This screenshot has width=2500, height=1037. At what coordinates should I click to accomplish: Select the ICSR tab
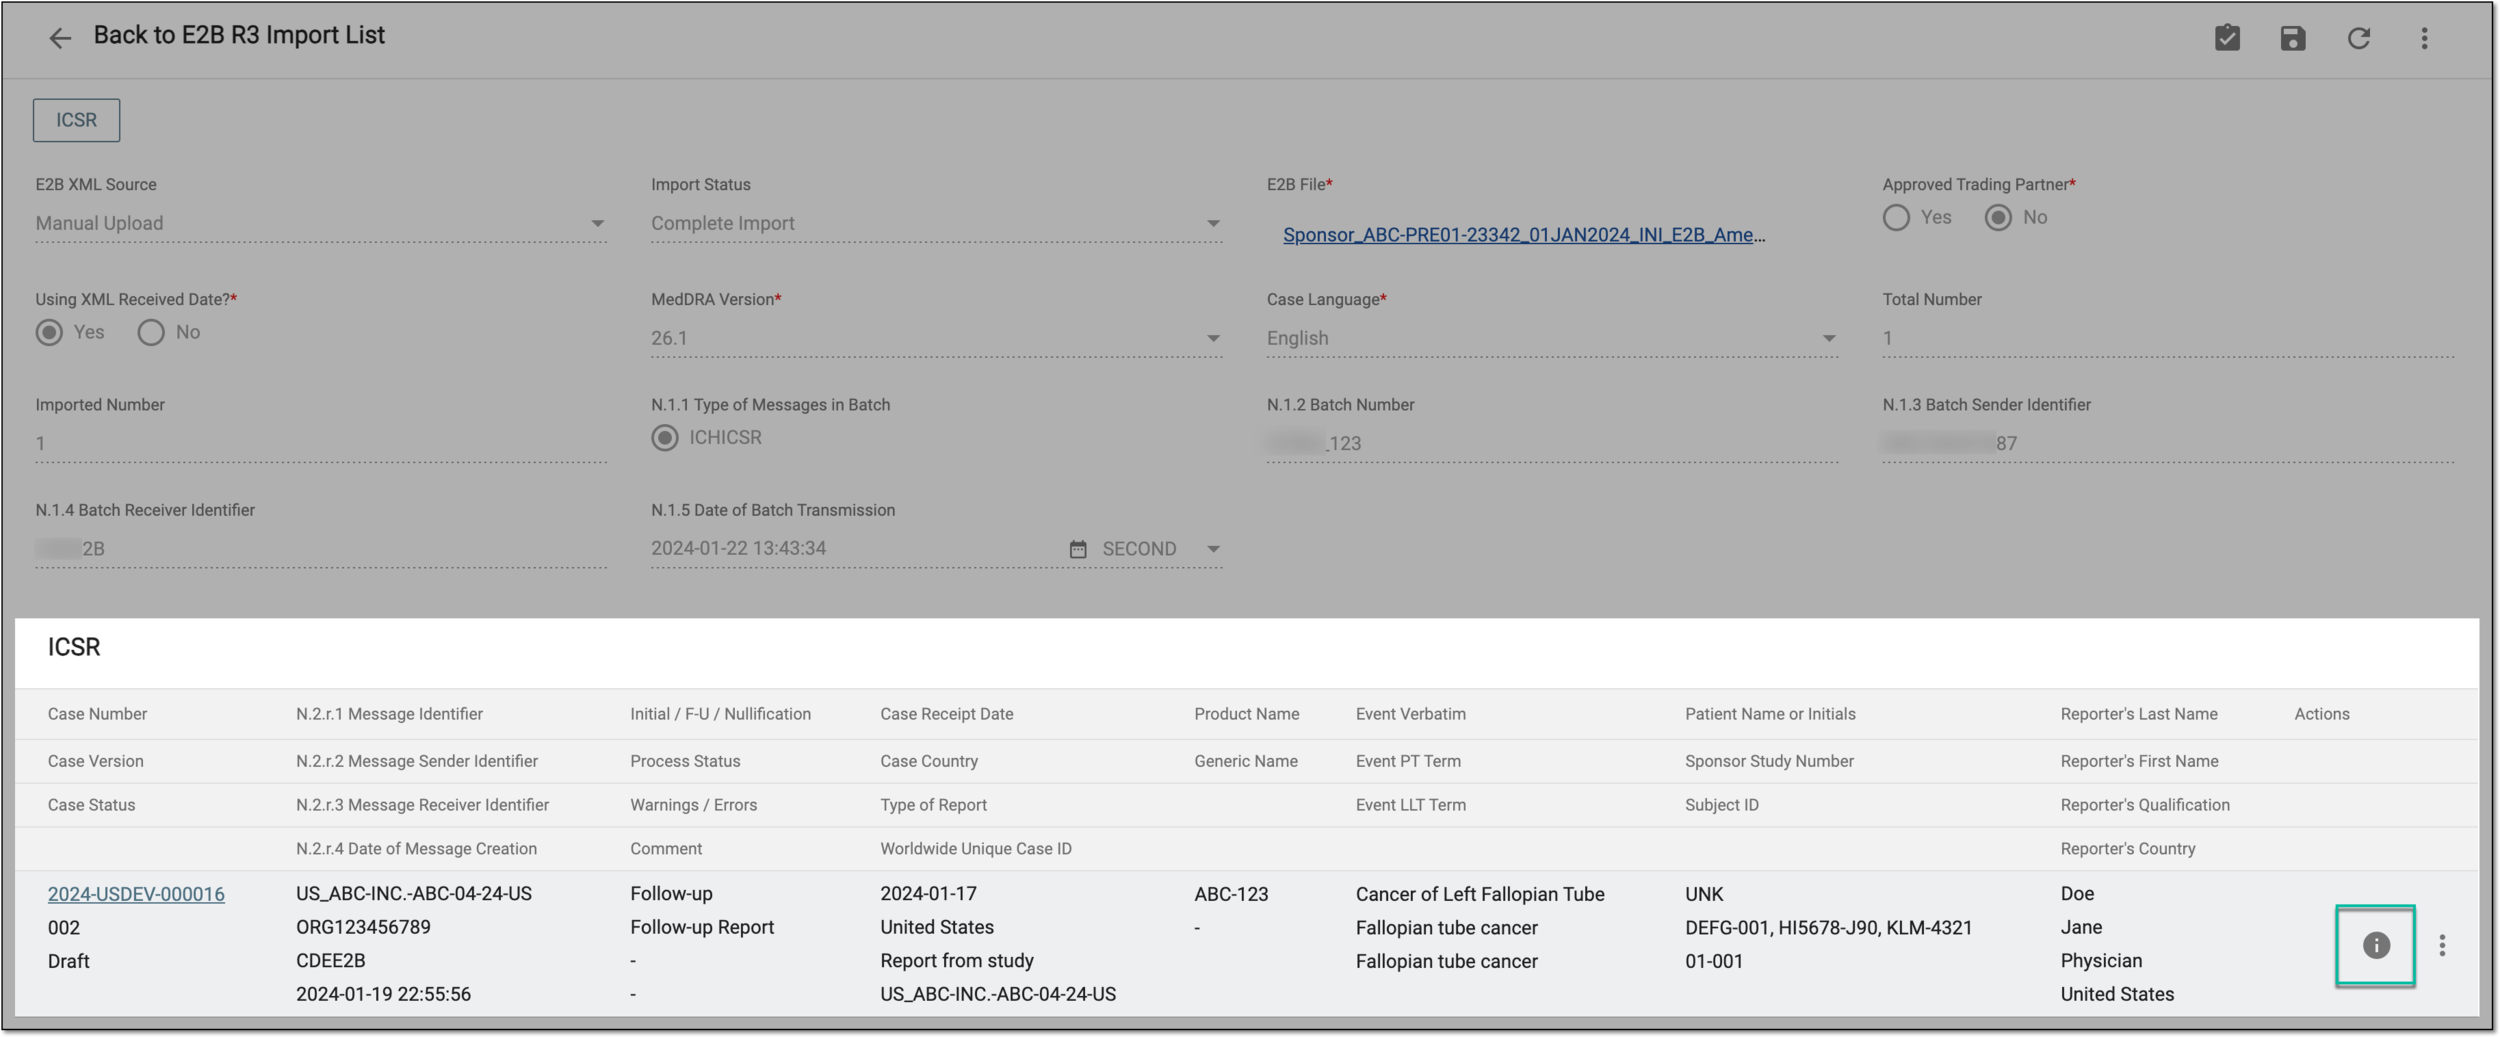(76, 120)
